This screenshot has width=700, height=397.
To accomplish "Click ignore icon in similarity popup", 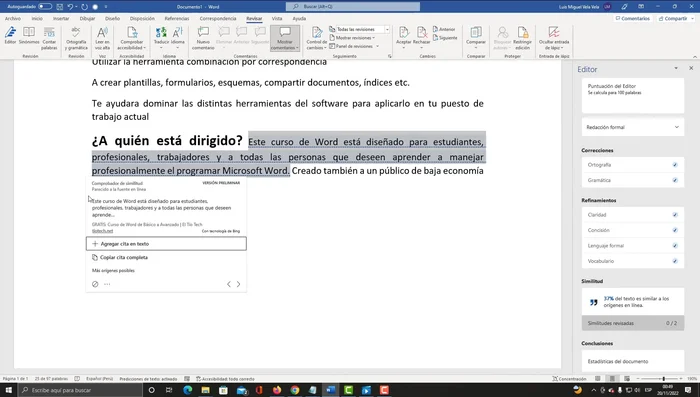I will tap(95, 284).
